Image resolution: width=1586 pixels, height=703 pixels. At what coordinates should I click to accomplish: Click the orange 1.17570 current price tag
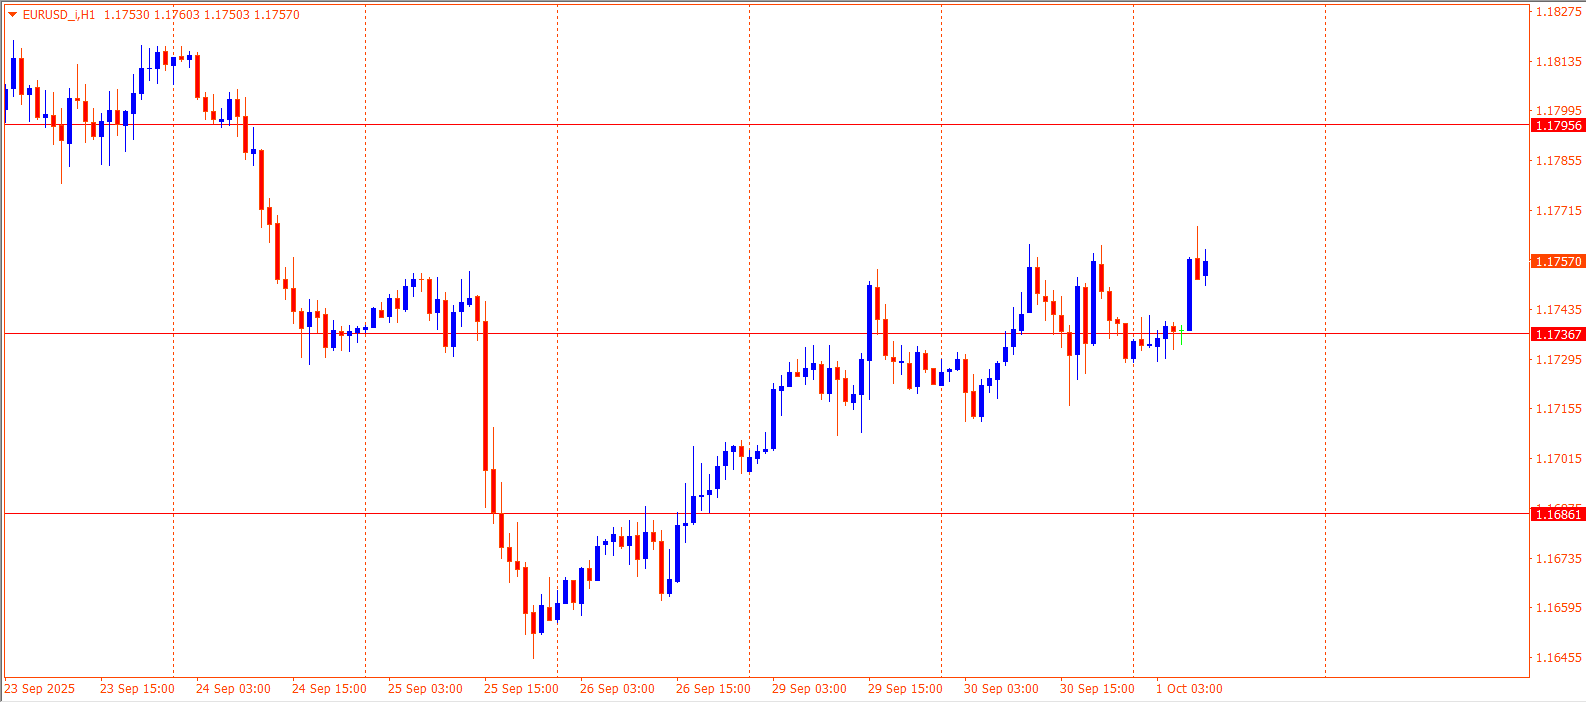(x=1558, y=262)
